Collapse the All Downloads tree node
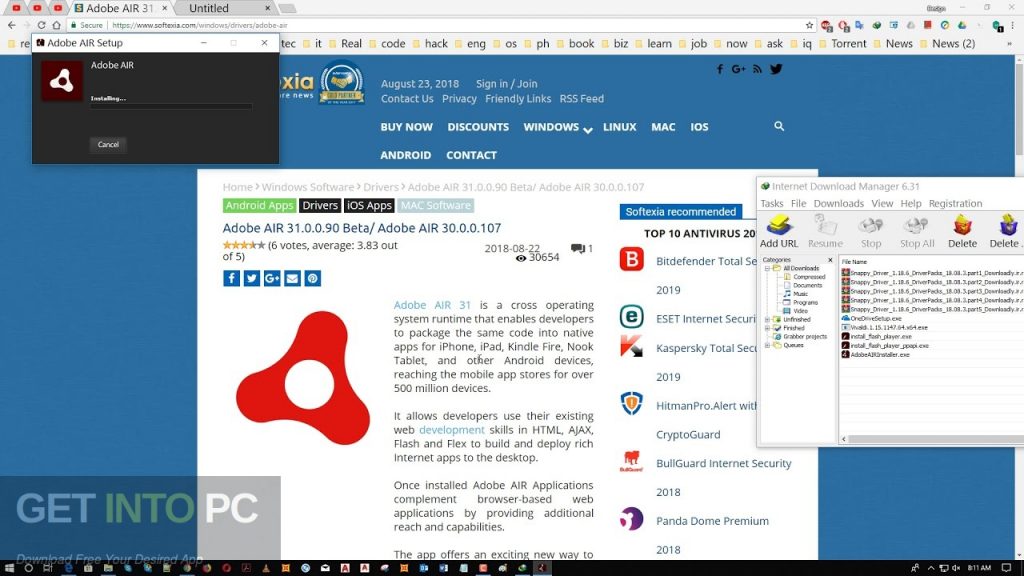 [767, 268]
